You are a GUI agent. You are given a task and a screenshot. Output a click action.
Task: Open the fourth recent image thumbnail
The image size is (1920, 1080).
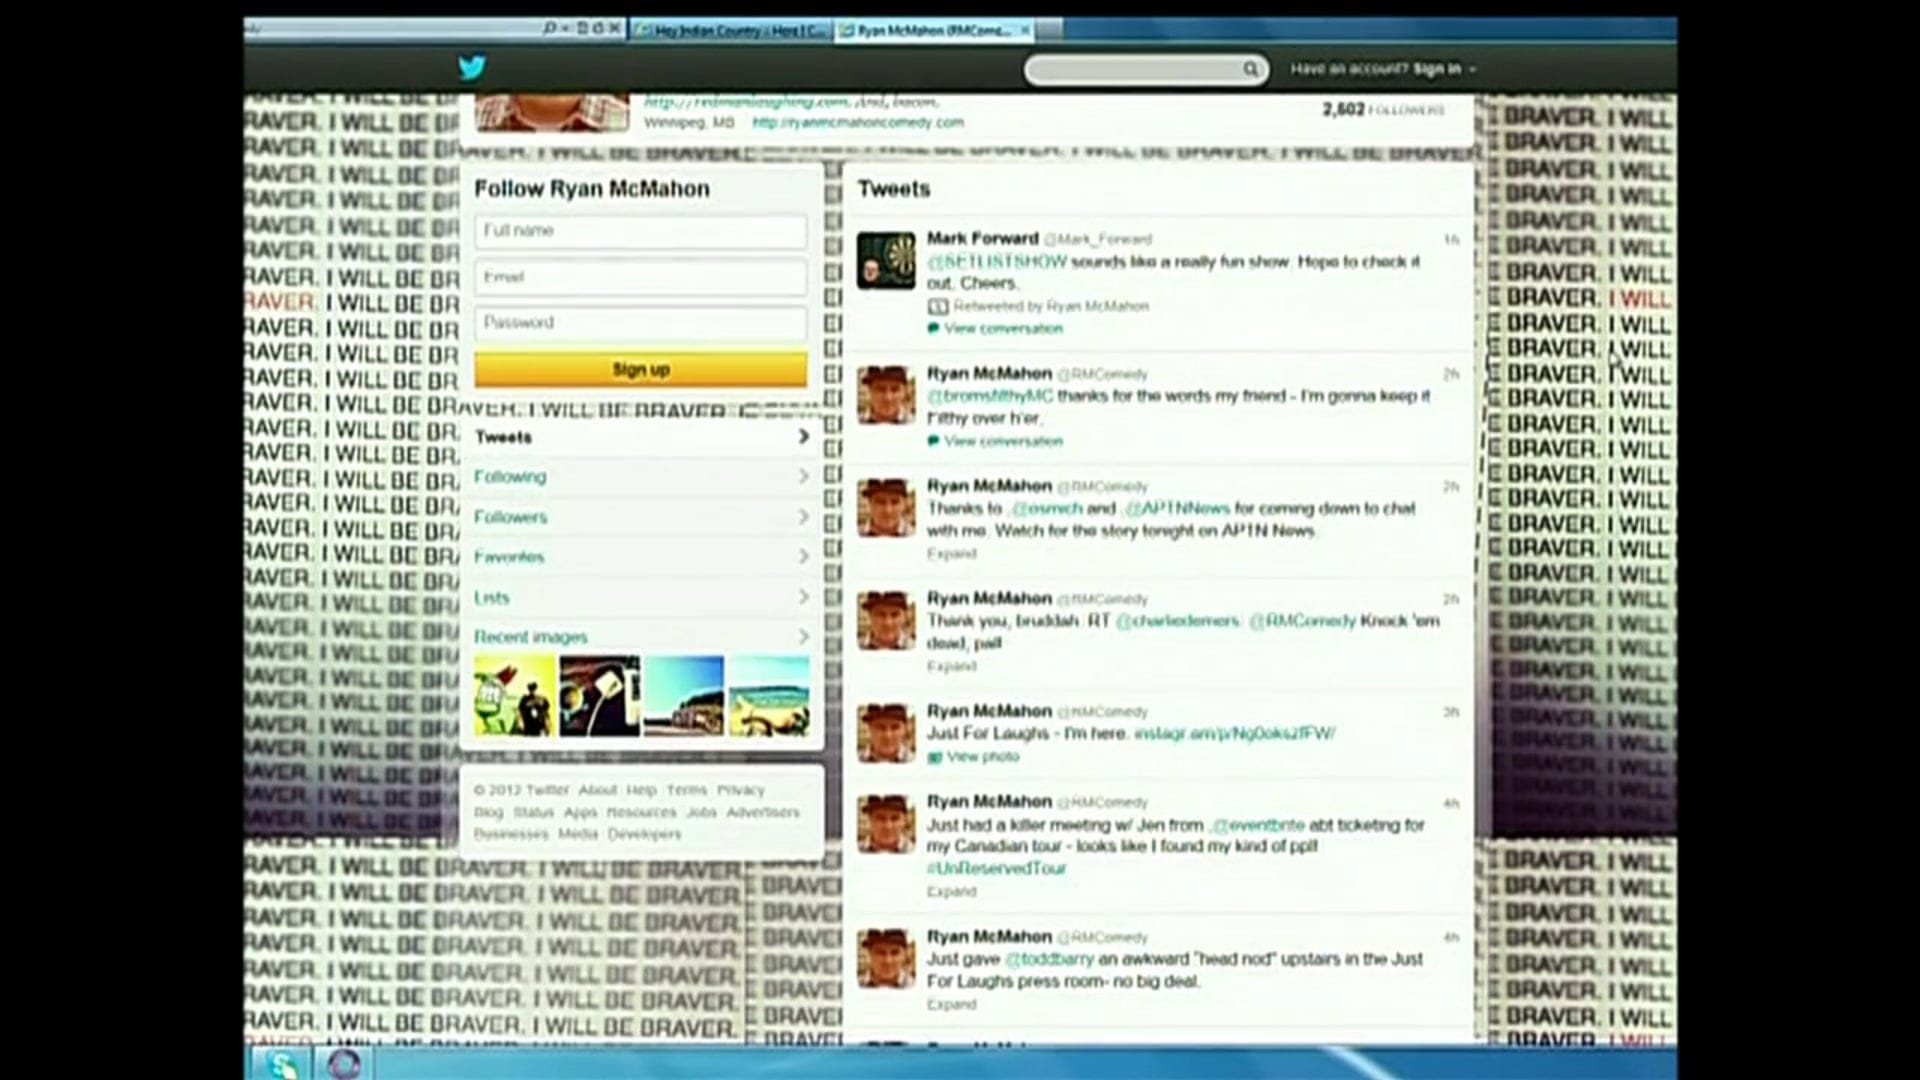tap(769, 696)
